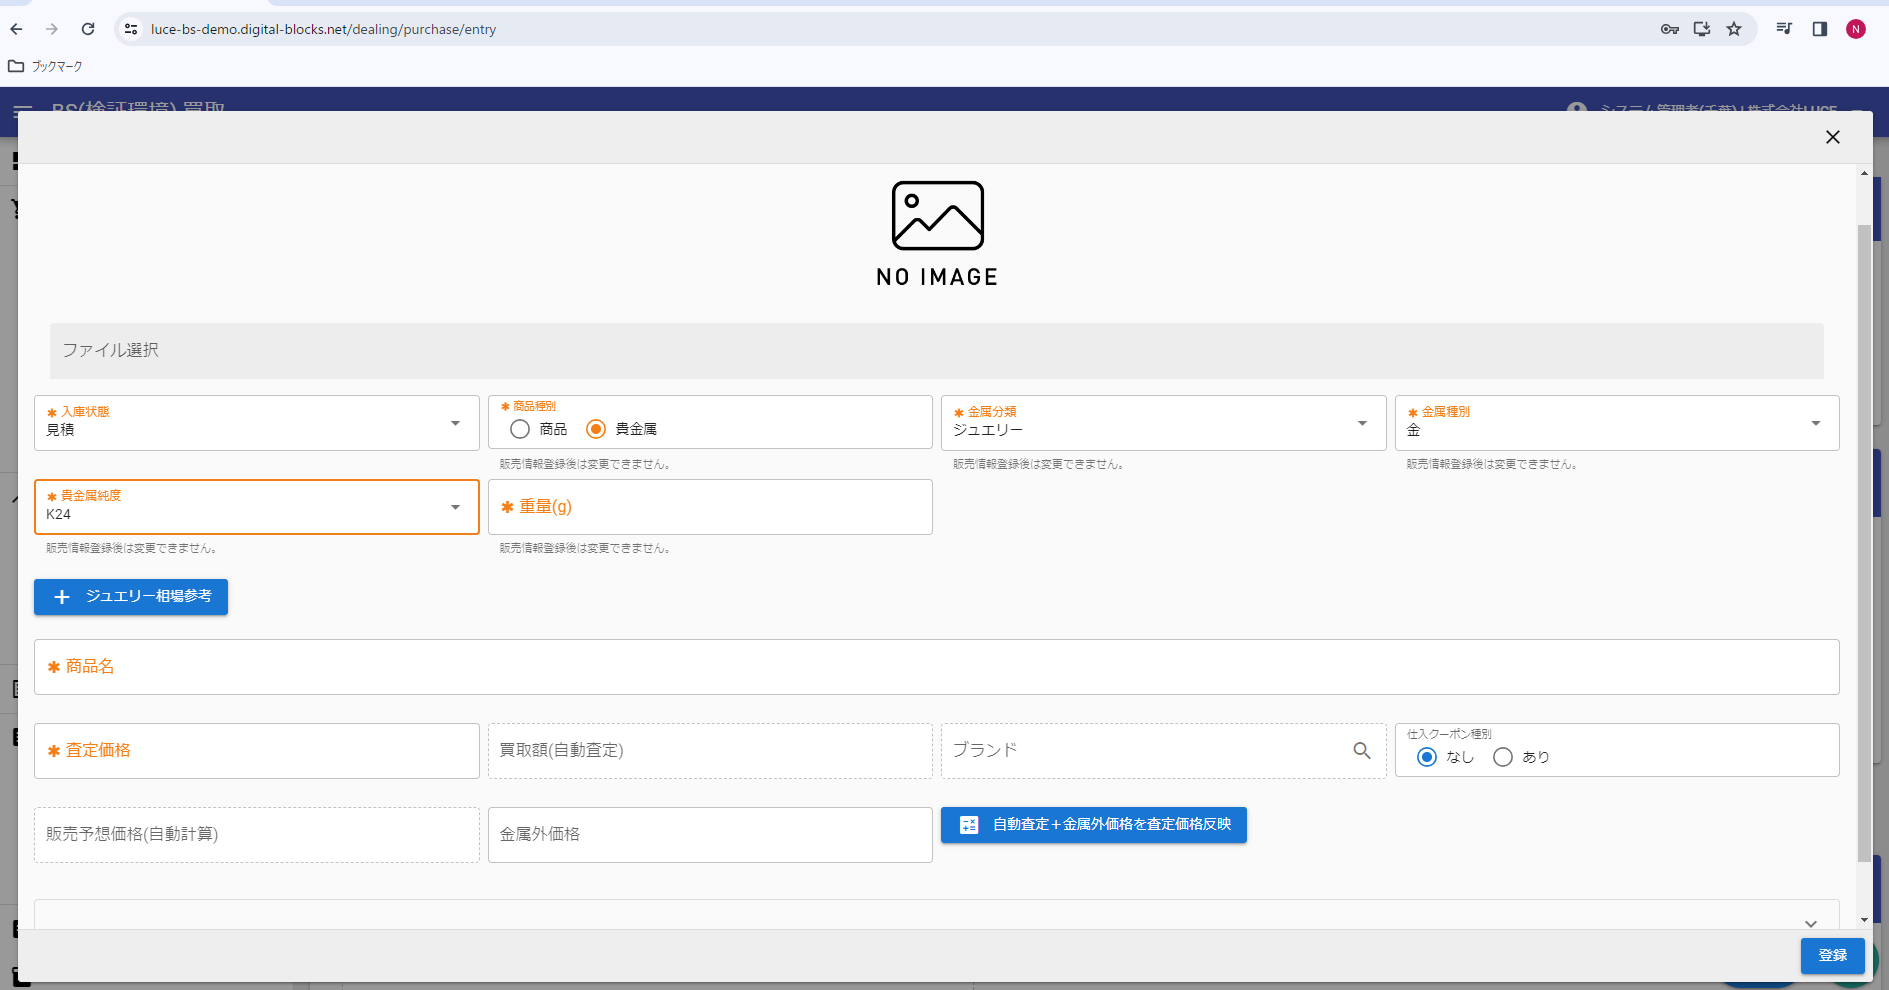Click the dialog's vertical scrollbar thumb
This screenshot has height=990, width=1889.
point(1864,543)
